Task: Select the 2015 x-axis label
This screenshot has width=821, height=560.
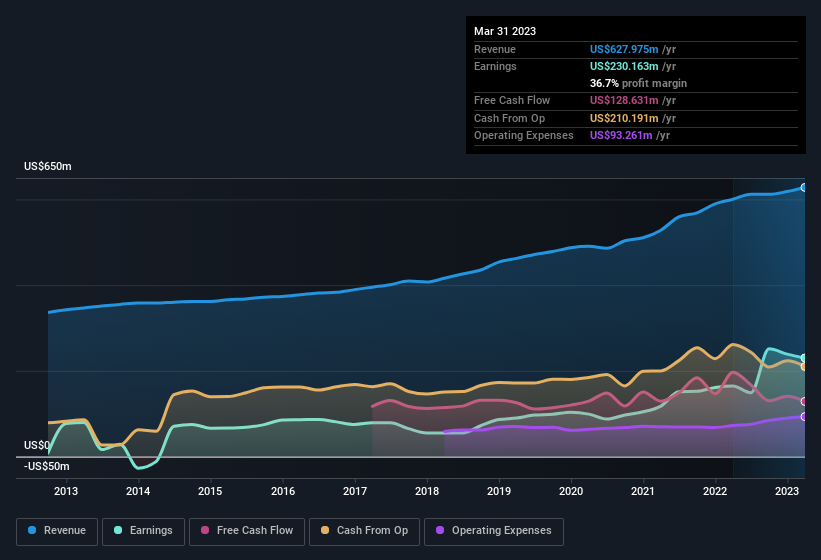Action: click(210, 491)
